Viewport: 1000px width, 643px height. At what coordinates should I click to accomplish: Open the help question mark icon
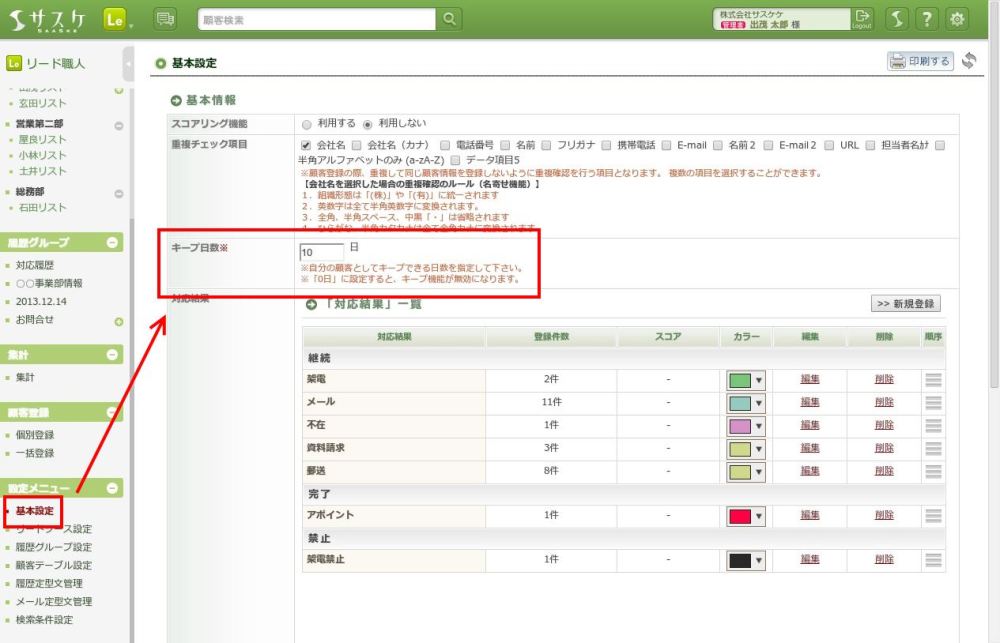pyautogui.click(x=927, y=19)
